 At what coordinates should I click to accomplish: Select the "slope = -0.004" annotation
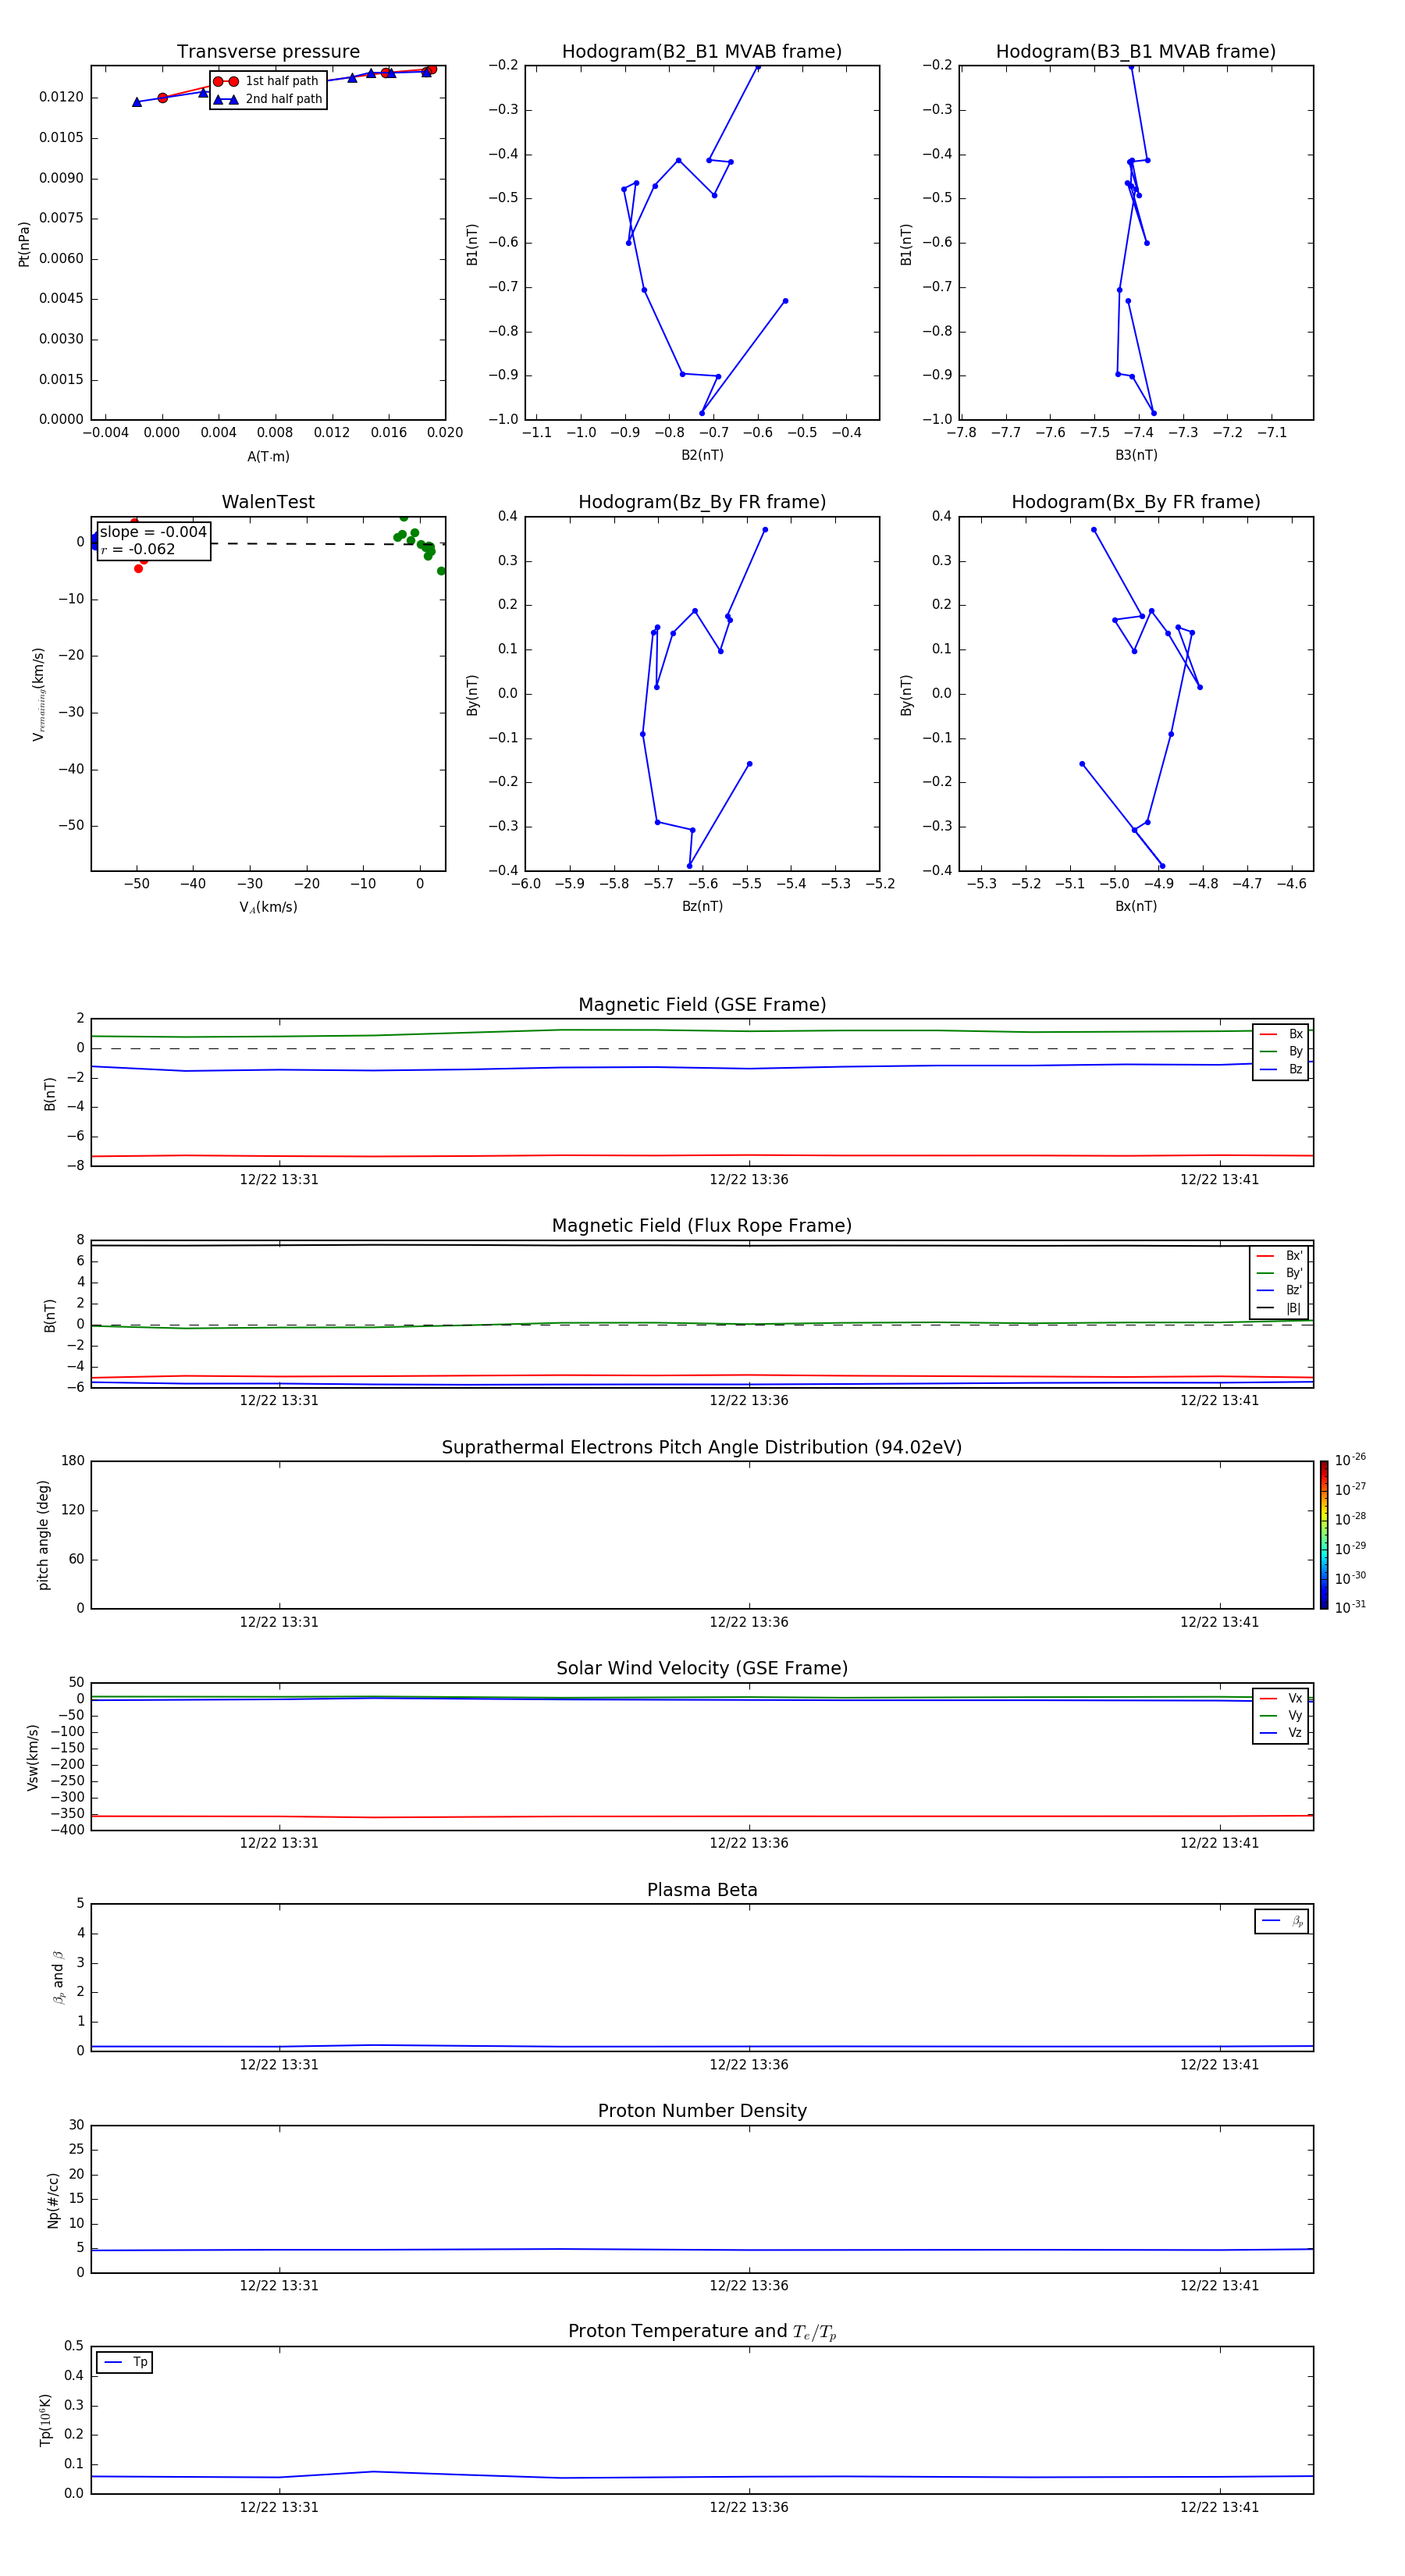click(x=153, y=532)
